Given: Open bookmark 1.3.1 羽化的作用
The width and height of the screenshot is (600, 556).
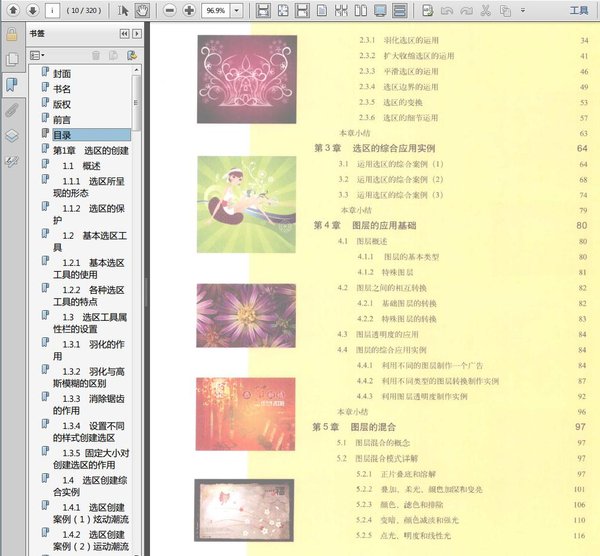Looking at the screenshot, I should coord(89,350).
